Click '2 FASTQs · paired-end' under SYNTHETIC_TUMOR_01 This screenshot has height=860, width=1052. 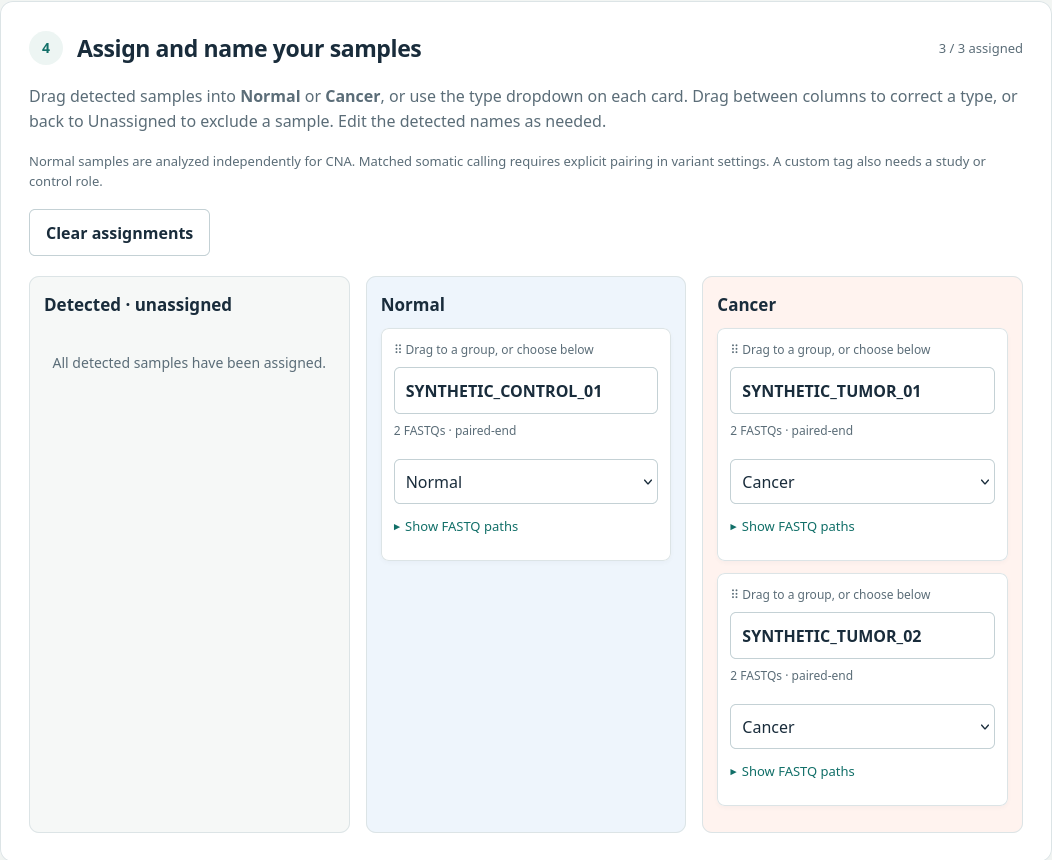click(x=792, y=431)
